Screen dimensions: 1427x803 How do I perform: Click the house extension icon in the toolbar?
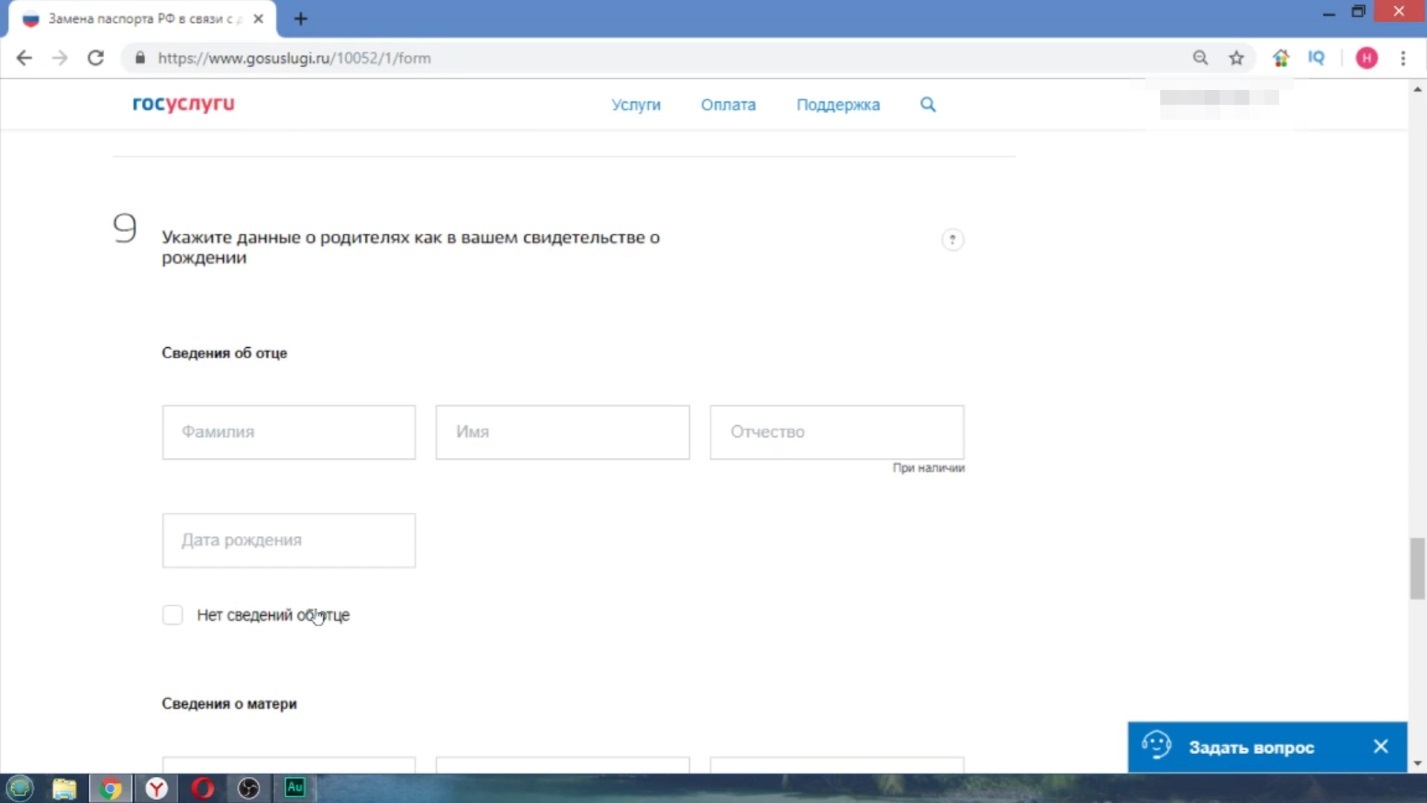(1280, 58)
